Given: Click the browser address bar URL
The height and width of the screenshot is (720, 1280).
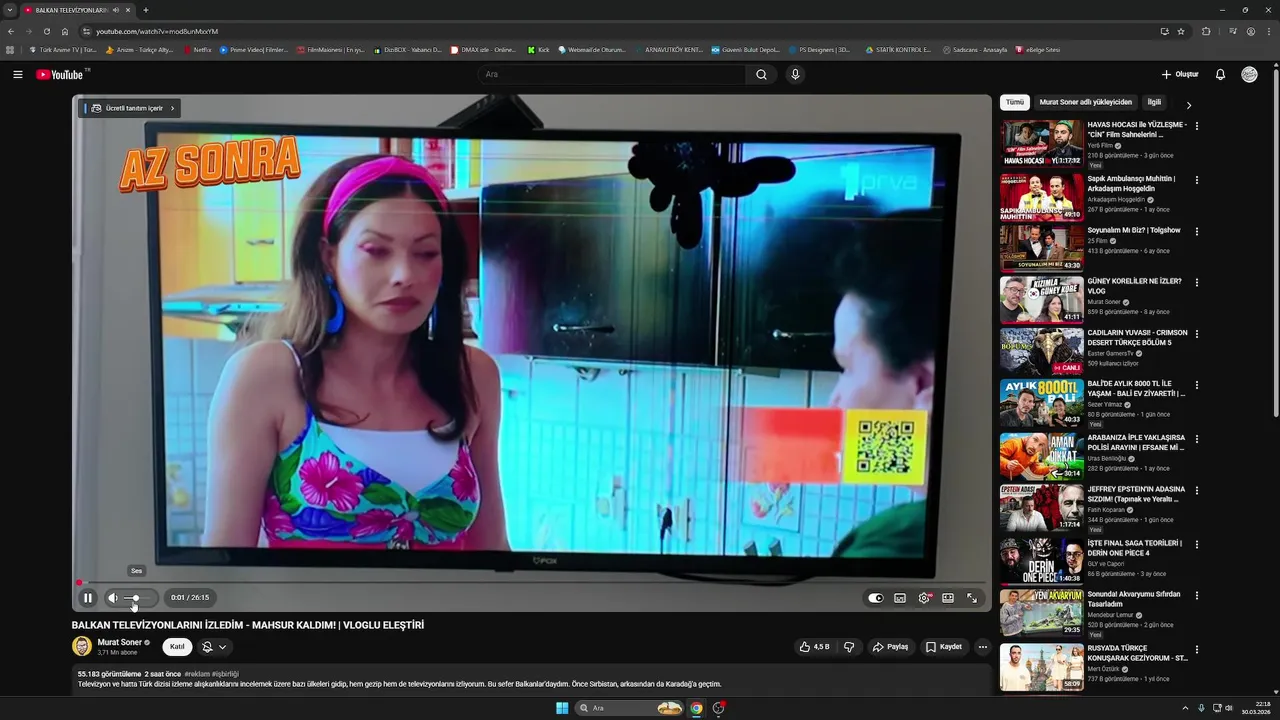Looking at the screenshot, I should click(157, 31).
